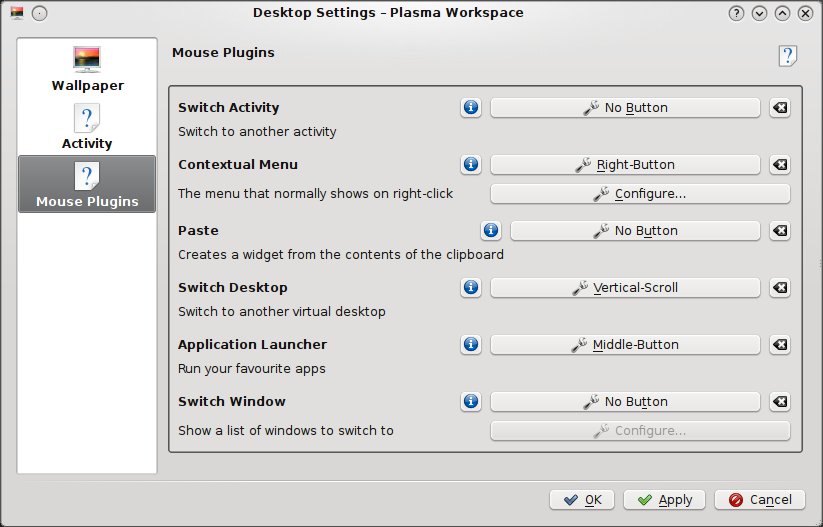The image size is (823, 527).
Task: Click the Switch Desktop info icon
Action: point(471,288)
